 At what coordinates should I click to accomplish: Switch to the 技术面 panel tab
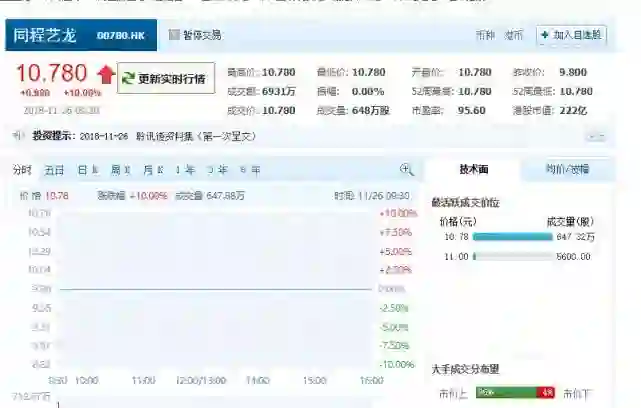coord(473,169)
